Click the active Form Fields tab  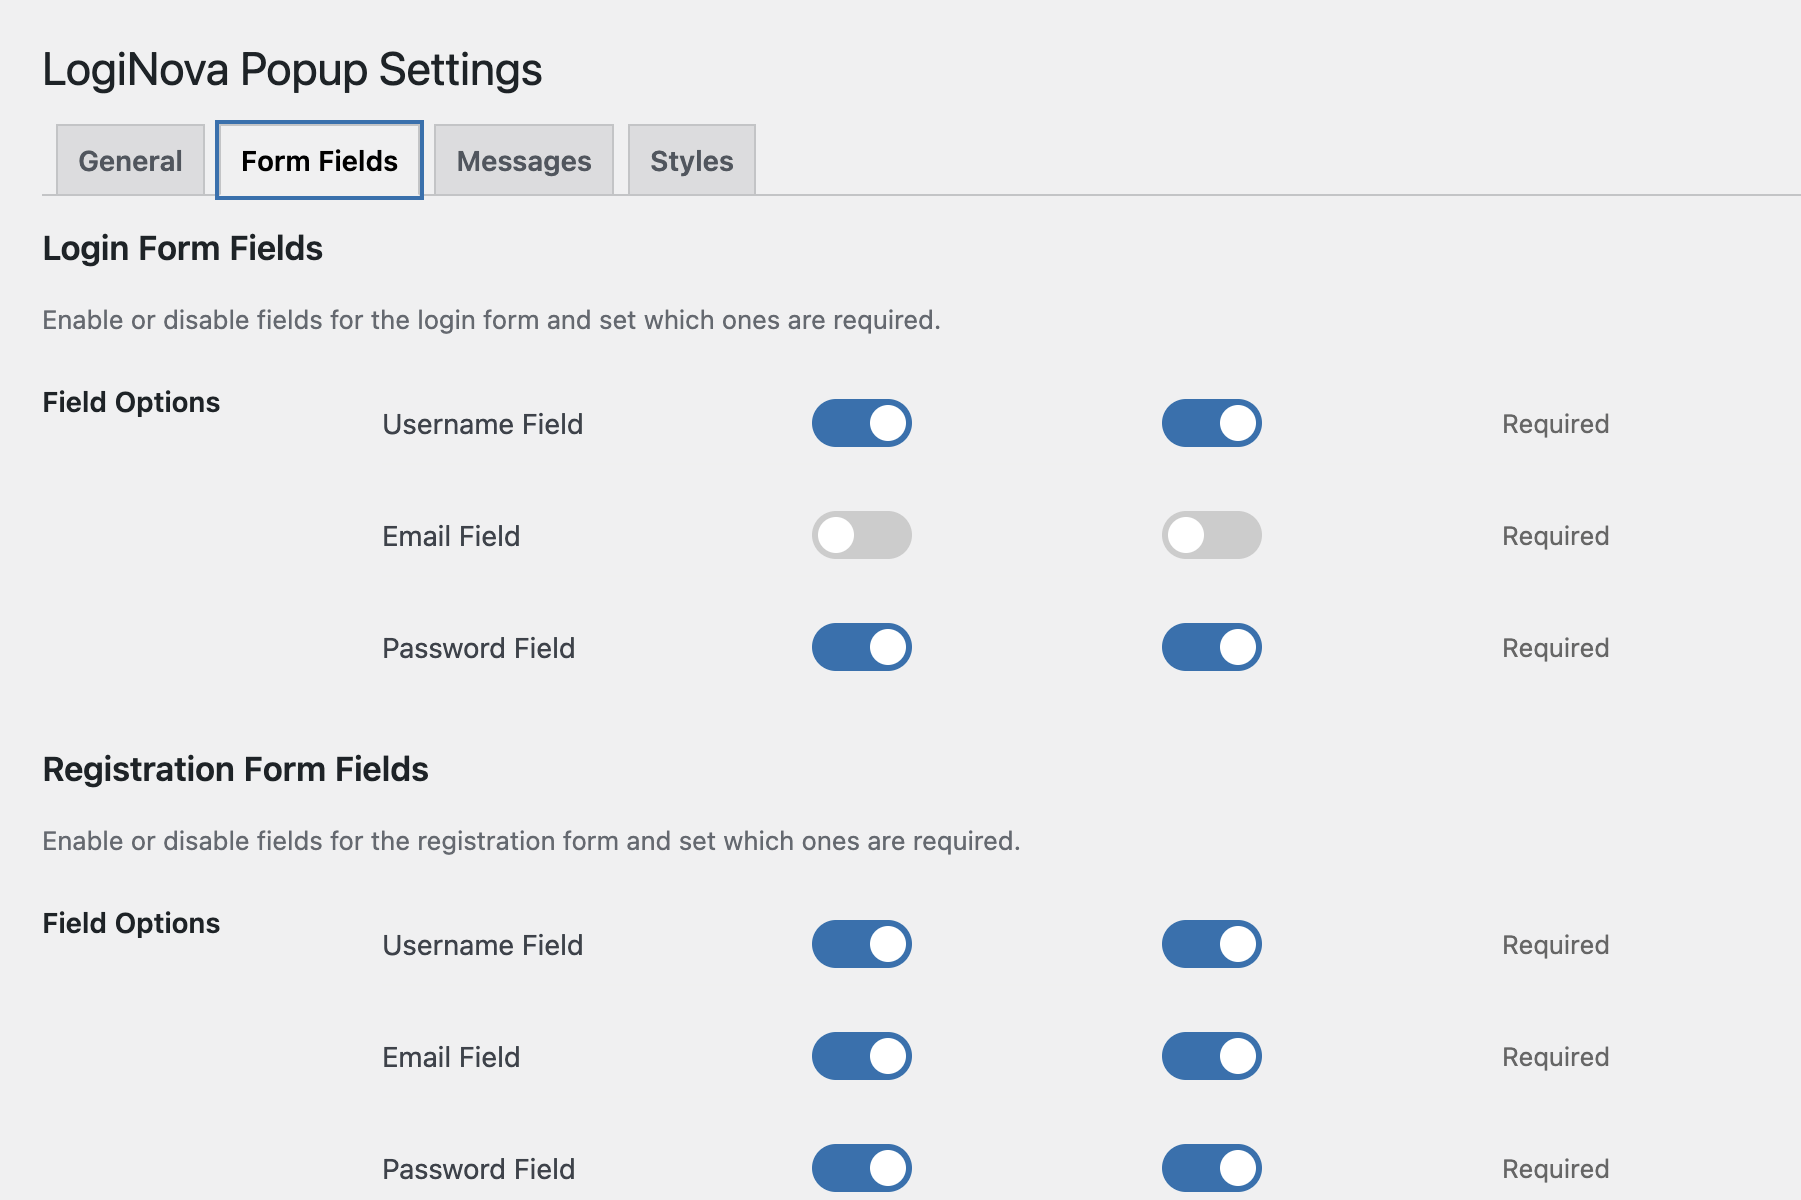[318, 160]
